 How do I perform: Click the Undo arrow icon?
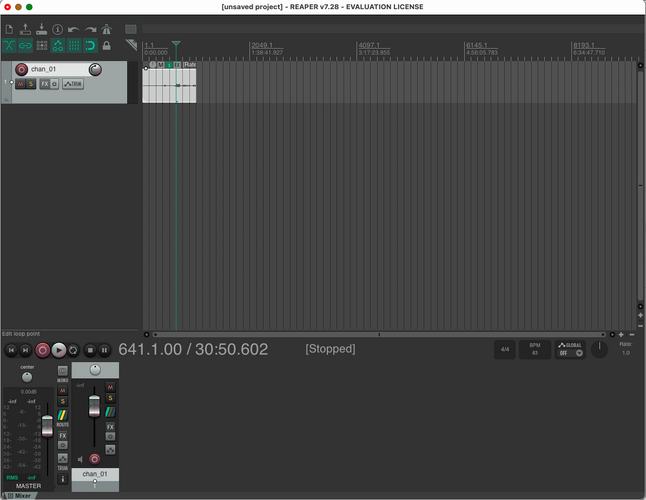[x=74, y=29]
